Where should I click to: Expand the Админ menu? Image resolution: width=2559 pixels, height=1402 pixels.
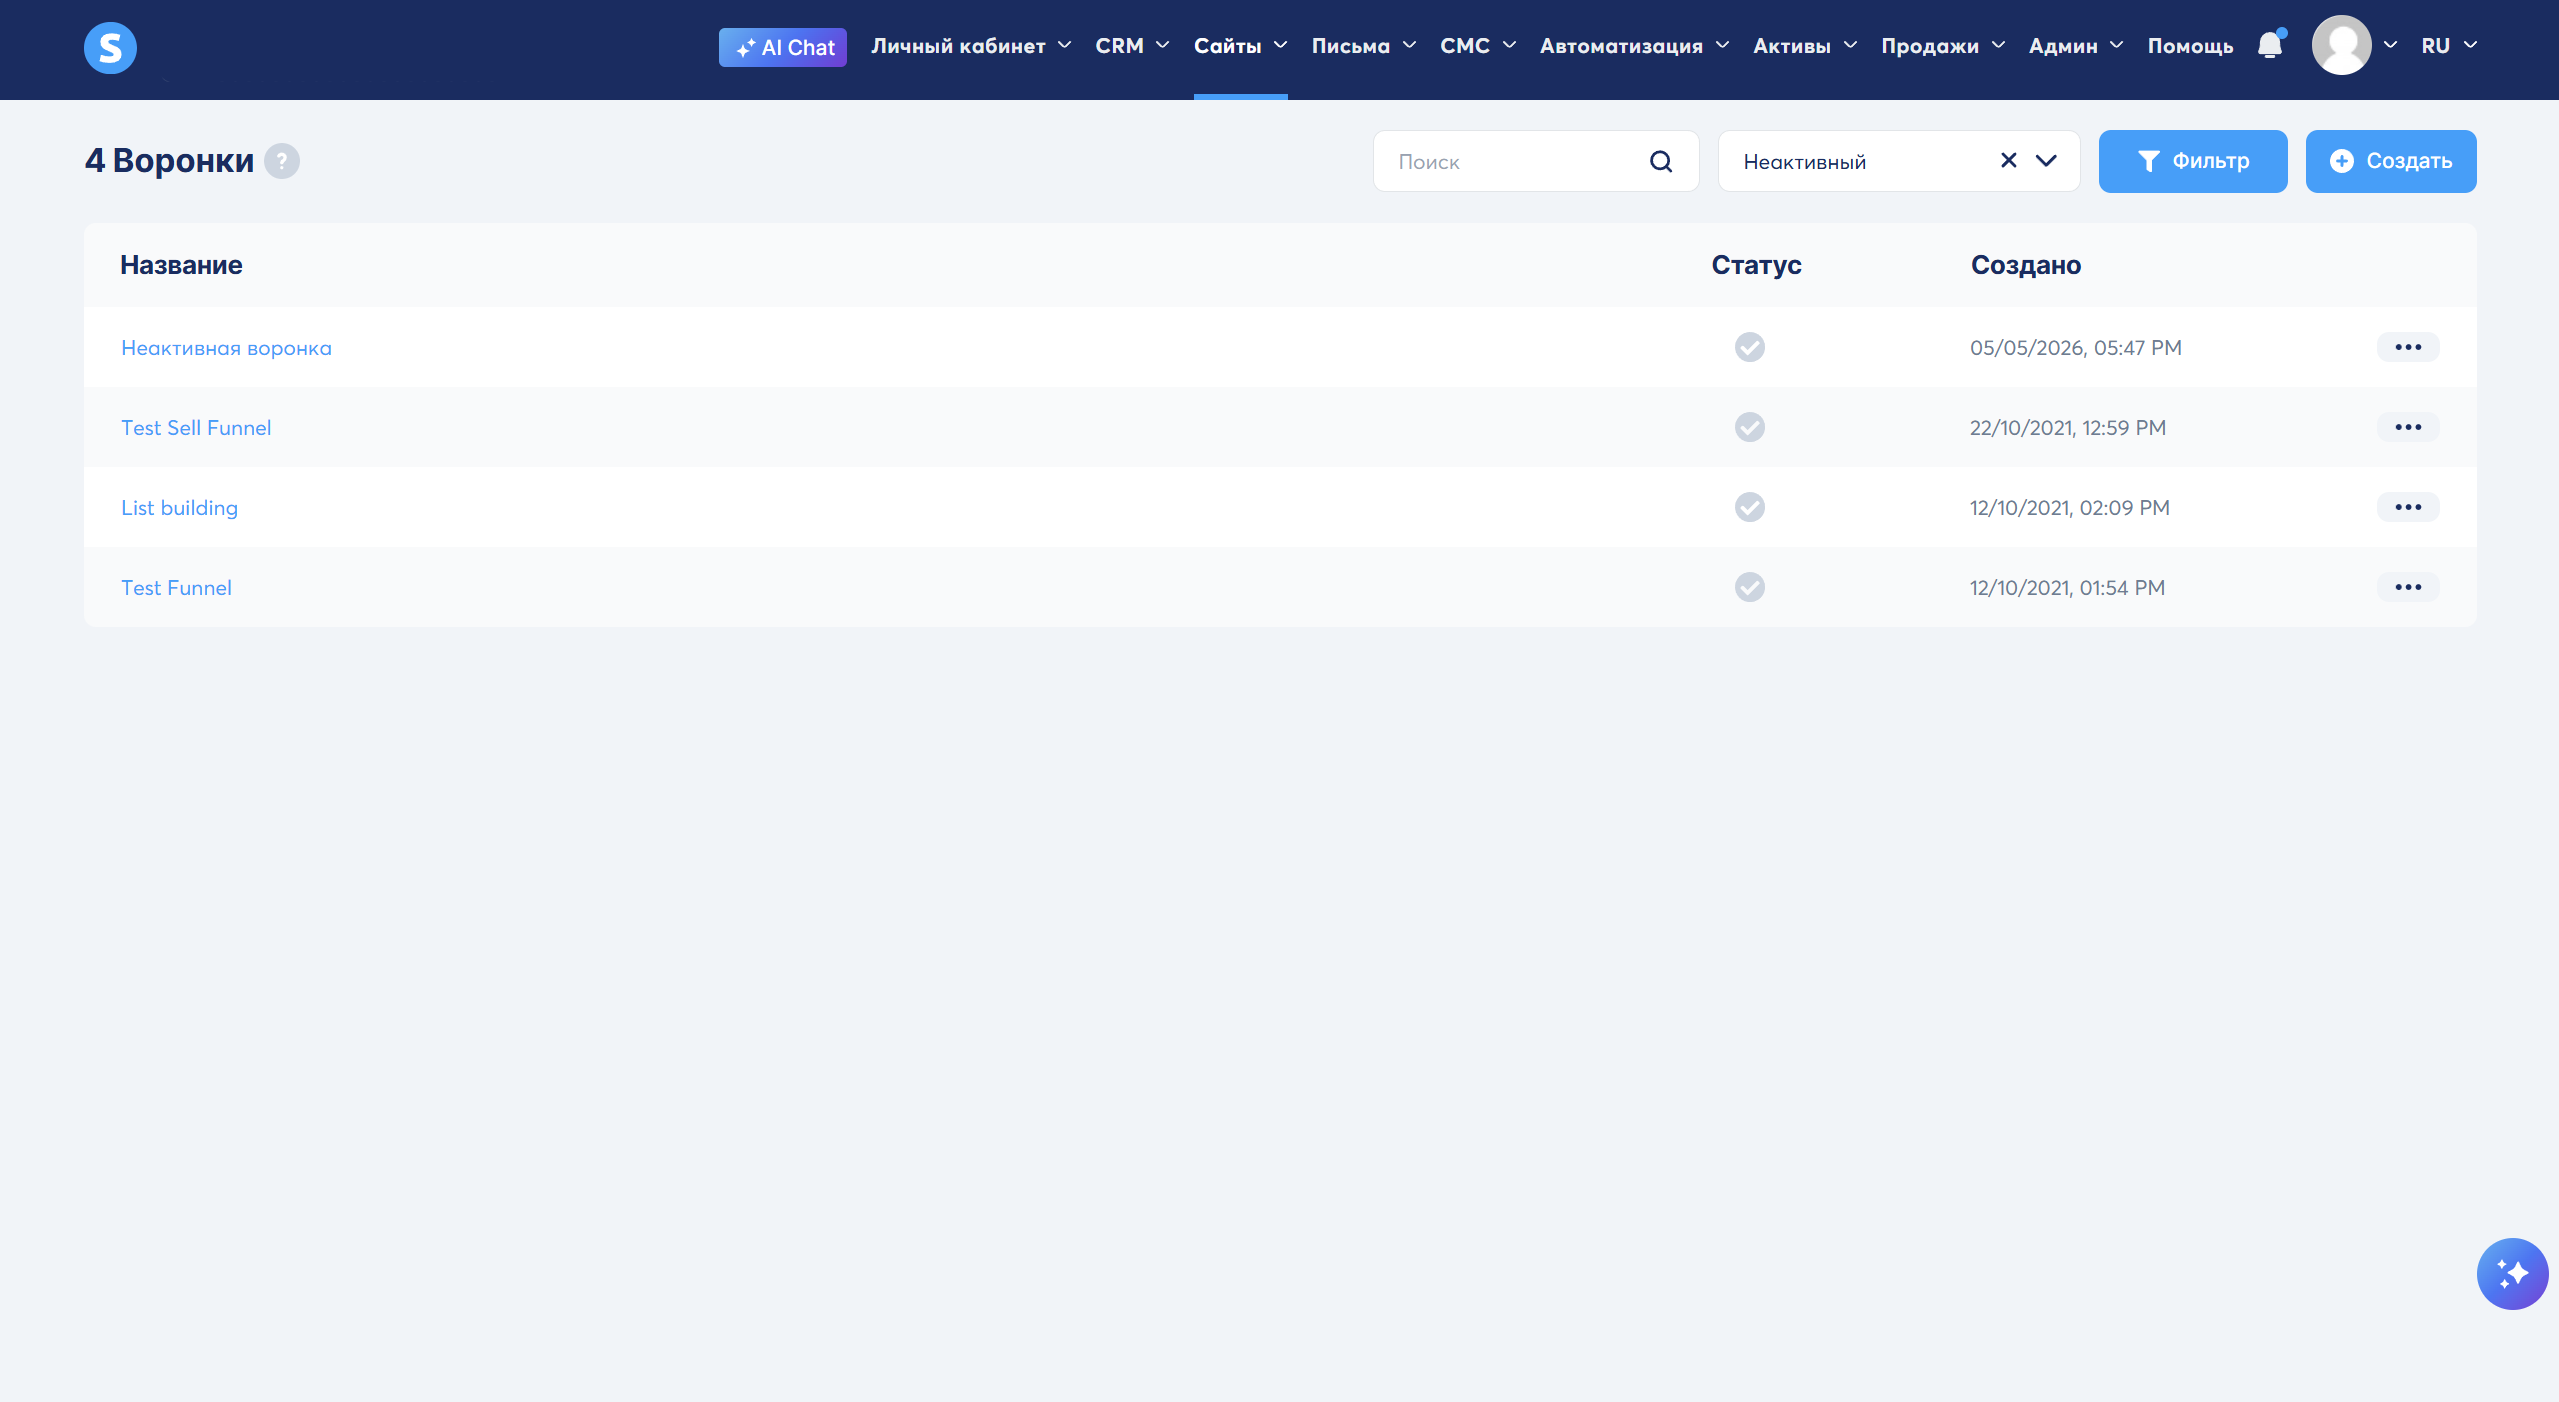tap(2076, 46)
